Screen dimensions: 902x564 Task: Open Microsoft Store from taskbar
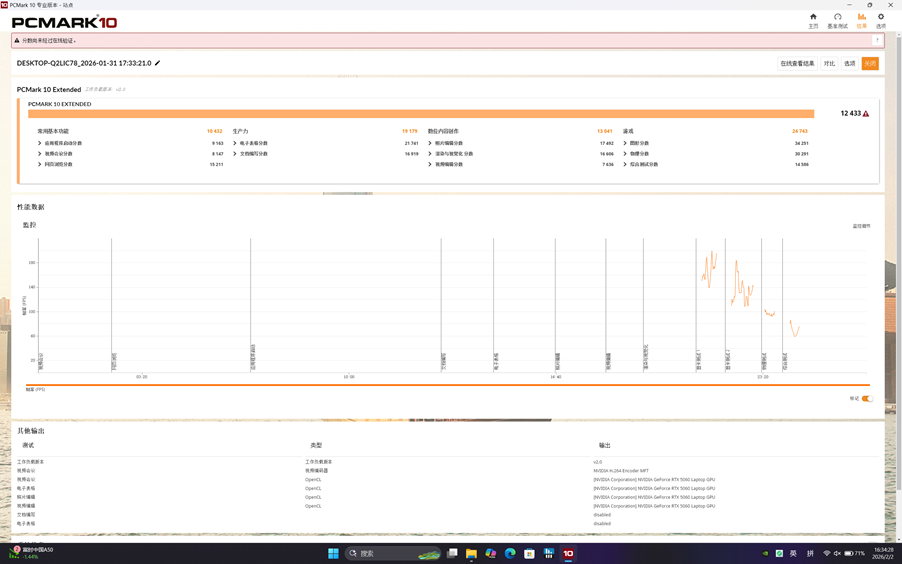pyautogui.click(x=529, y=553)
